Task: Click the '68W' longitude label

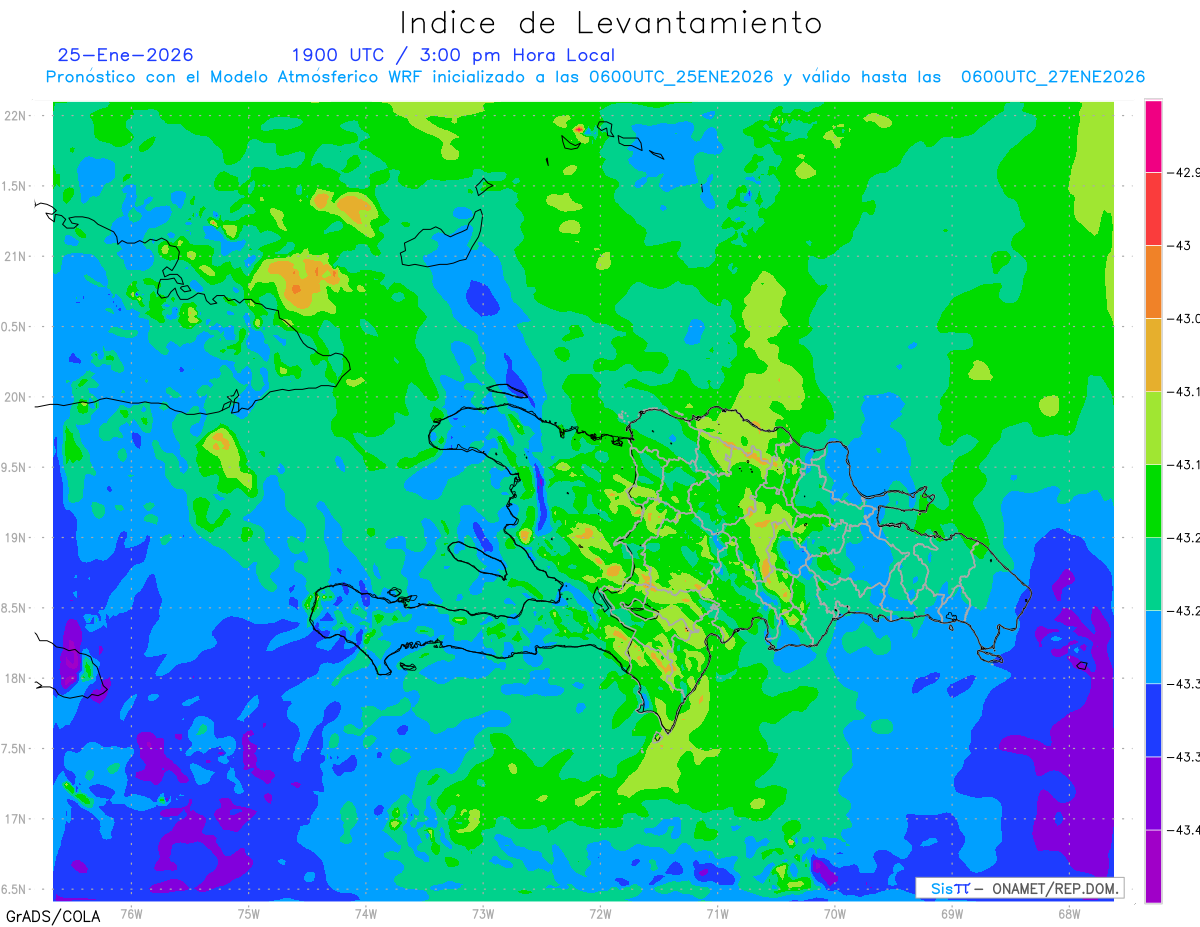Action: [x=1069, y=913]
